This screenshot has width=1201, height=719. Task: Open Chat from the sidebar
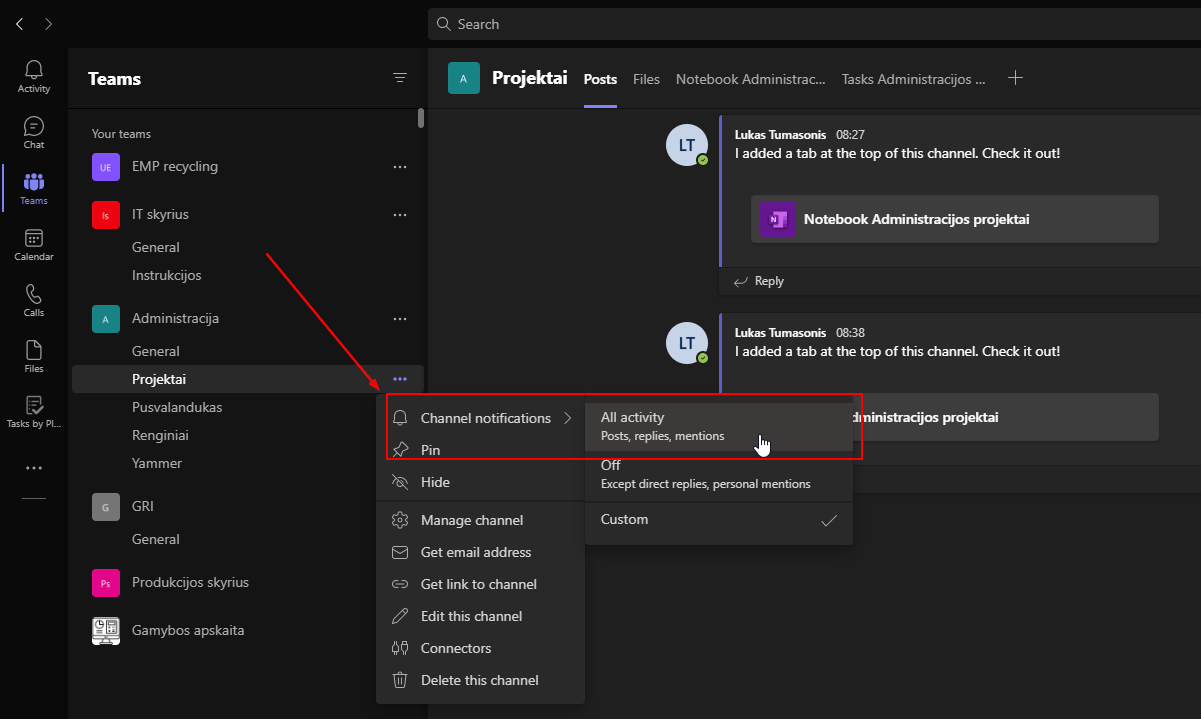[x=34, y=132]
